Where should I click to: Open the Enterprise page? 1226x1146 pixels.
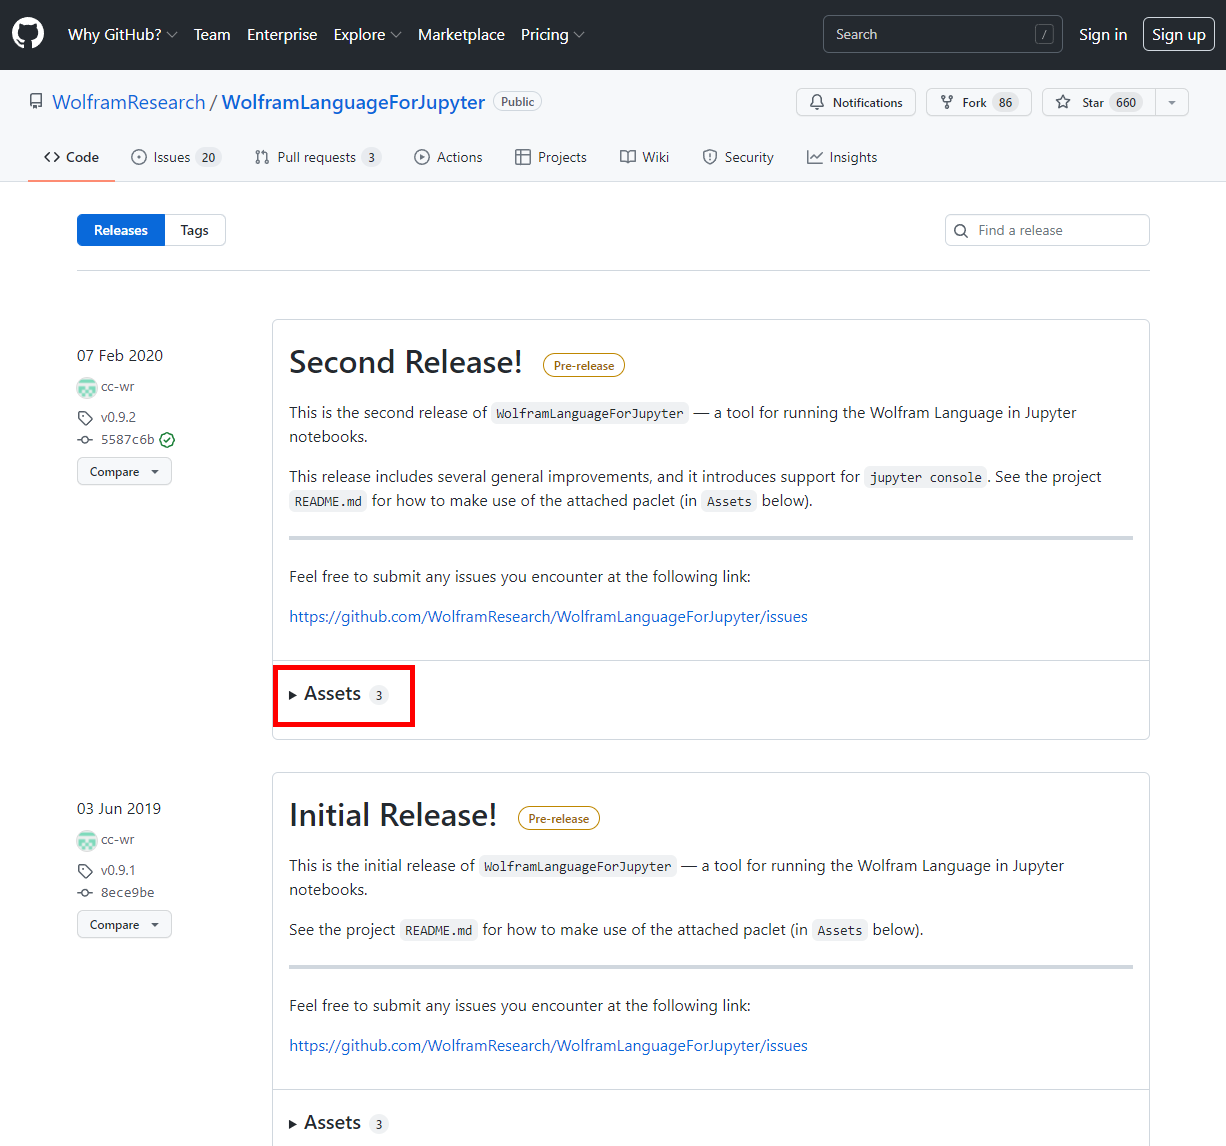(282, 34)
